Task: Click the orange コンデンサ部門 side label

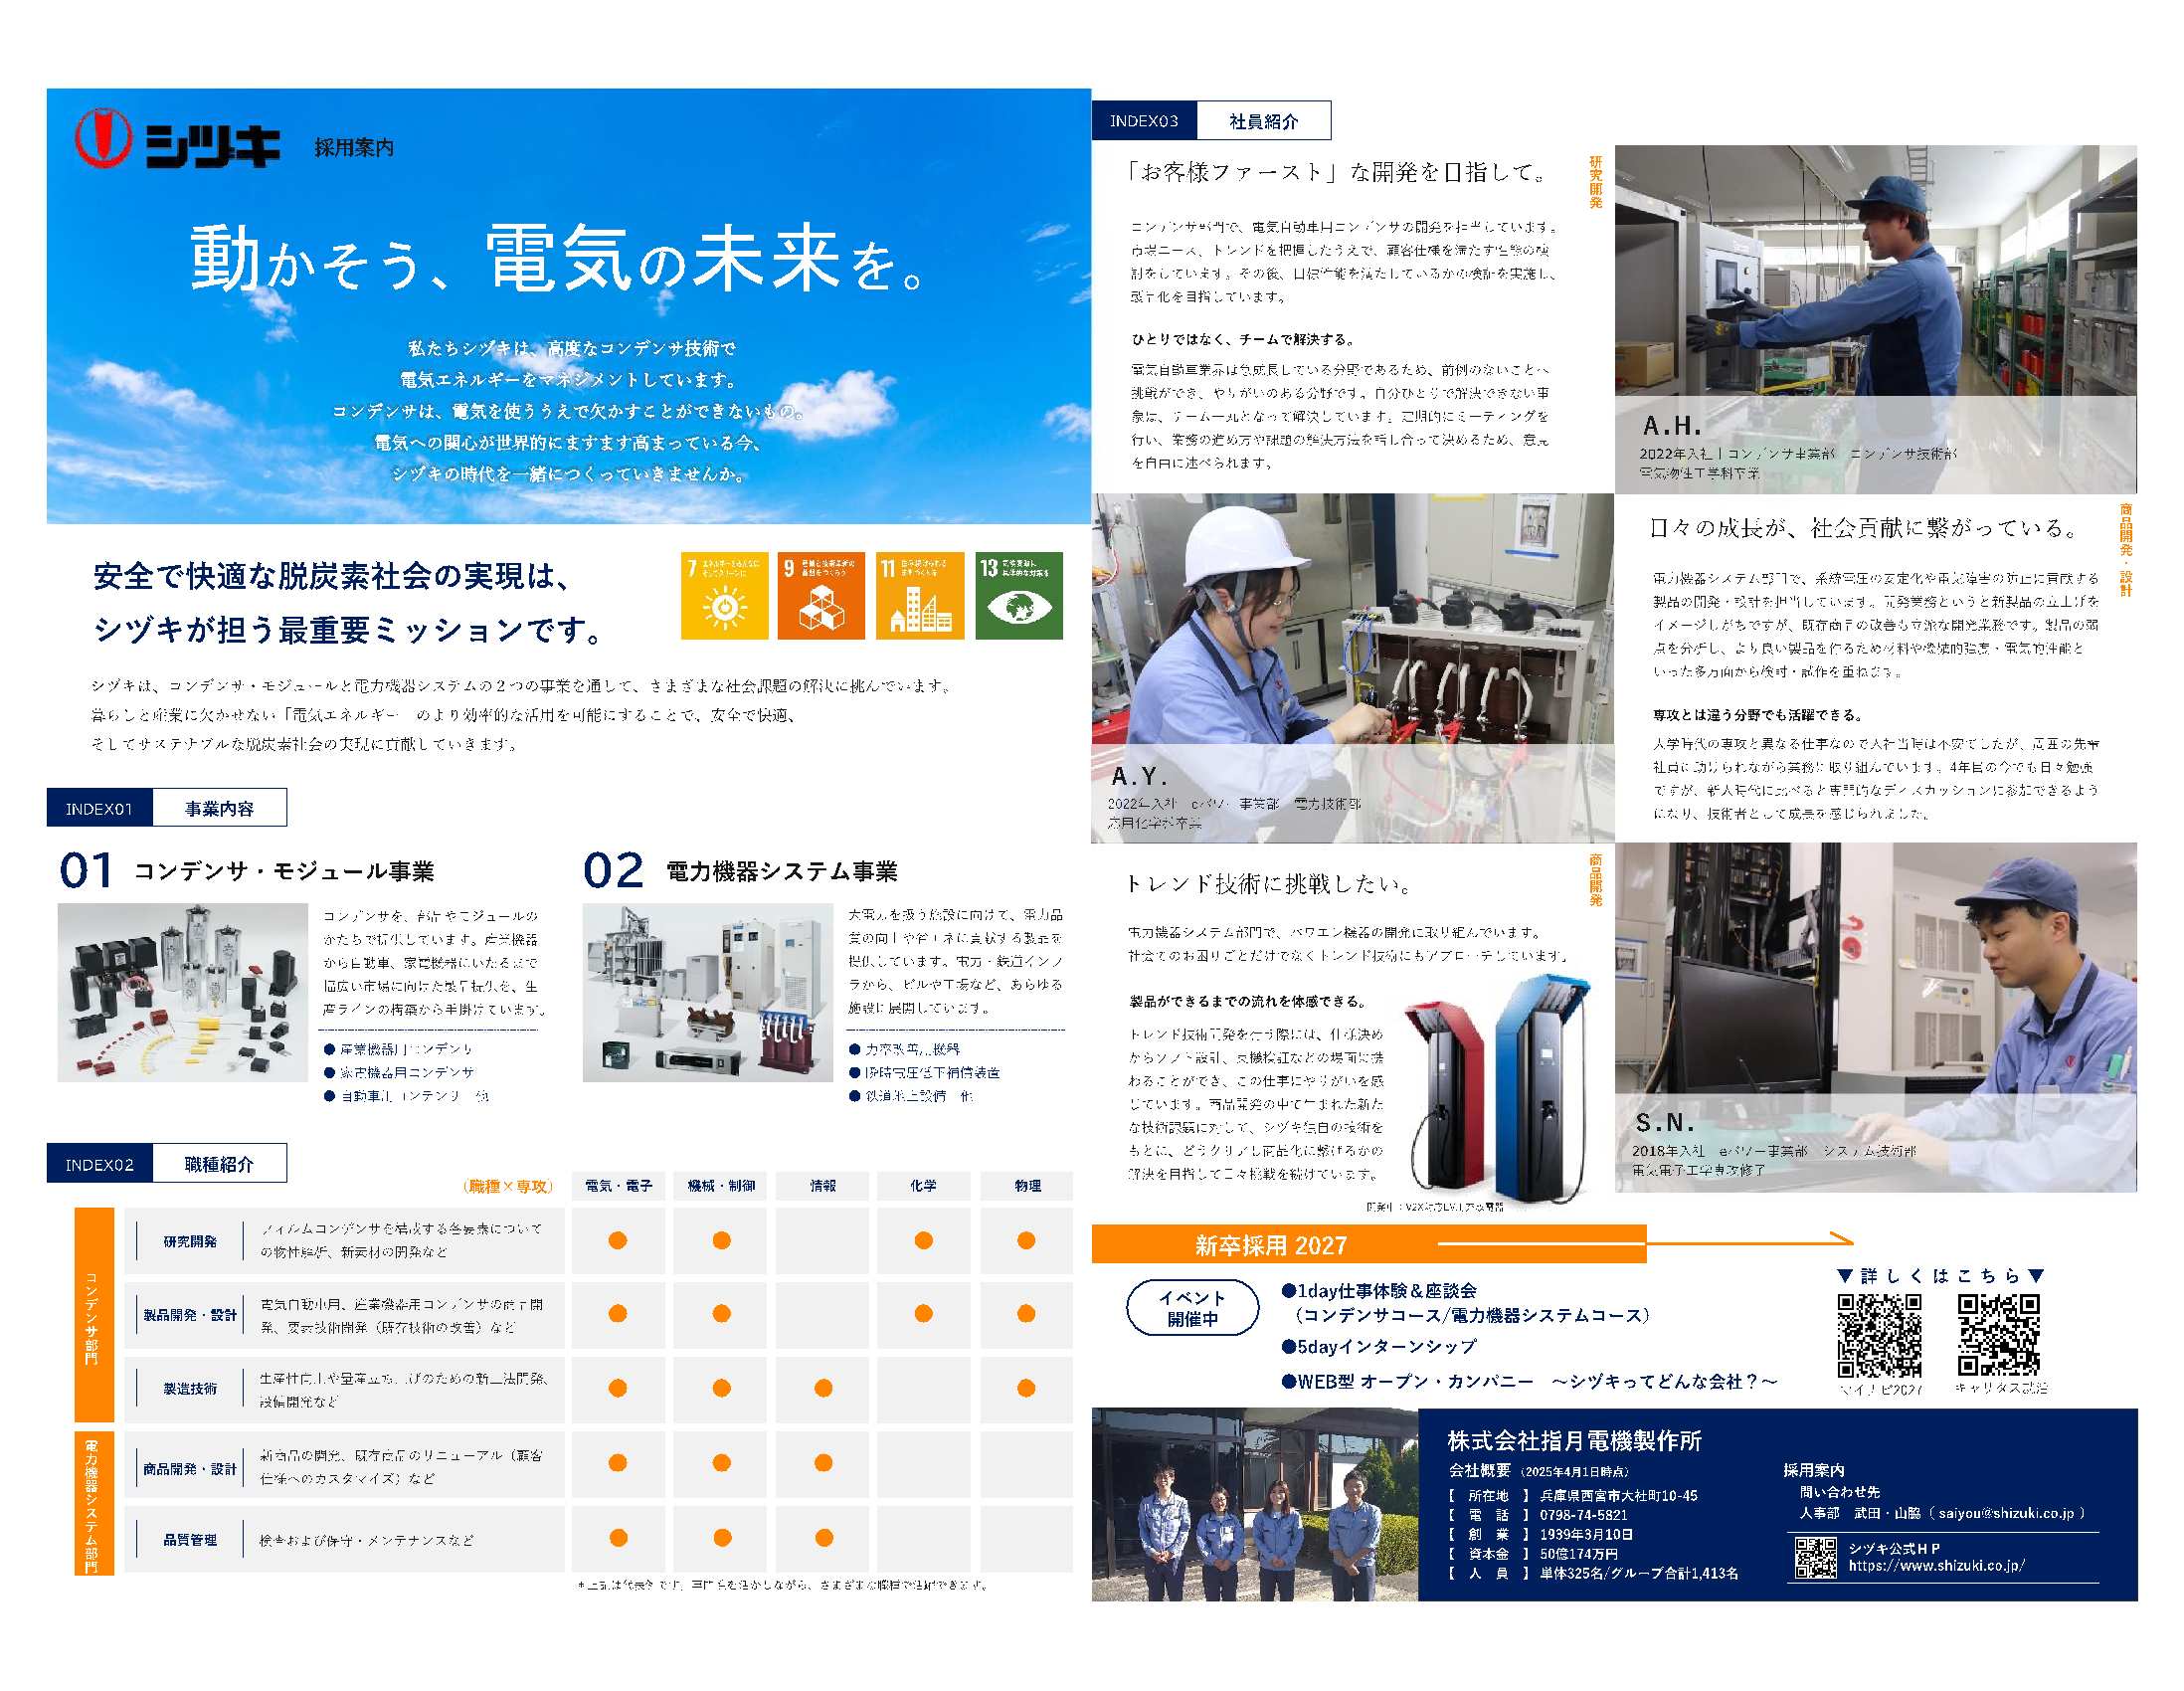Action: tap(94, 1314)
